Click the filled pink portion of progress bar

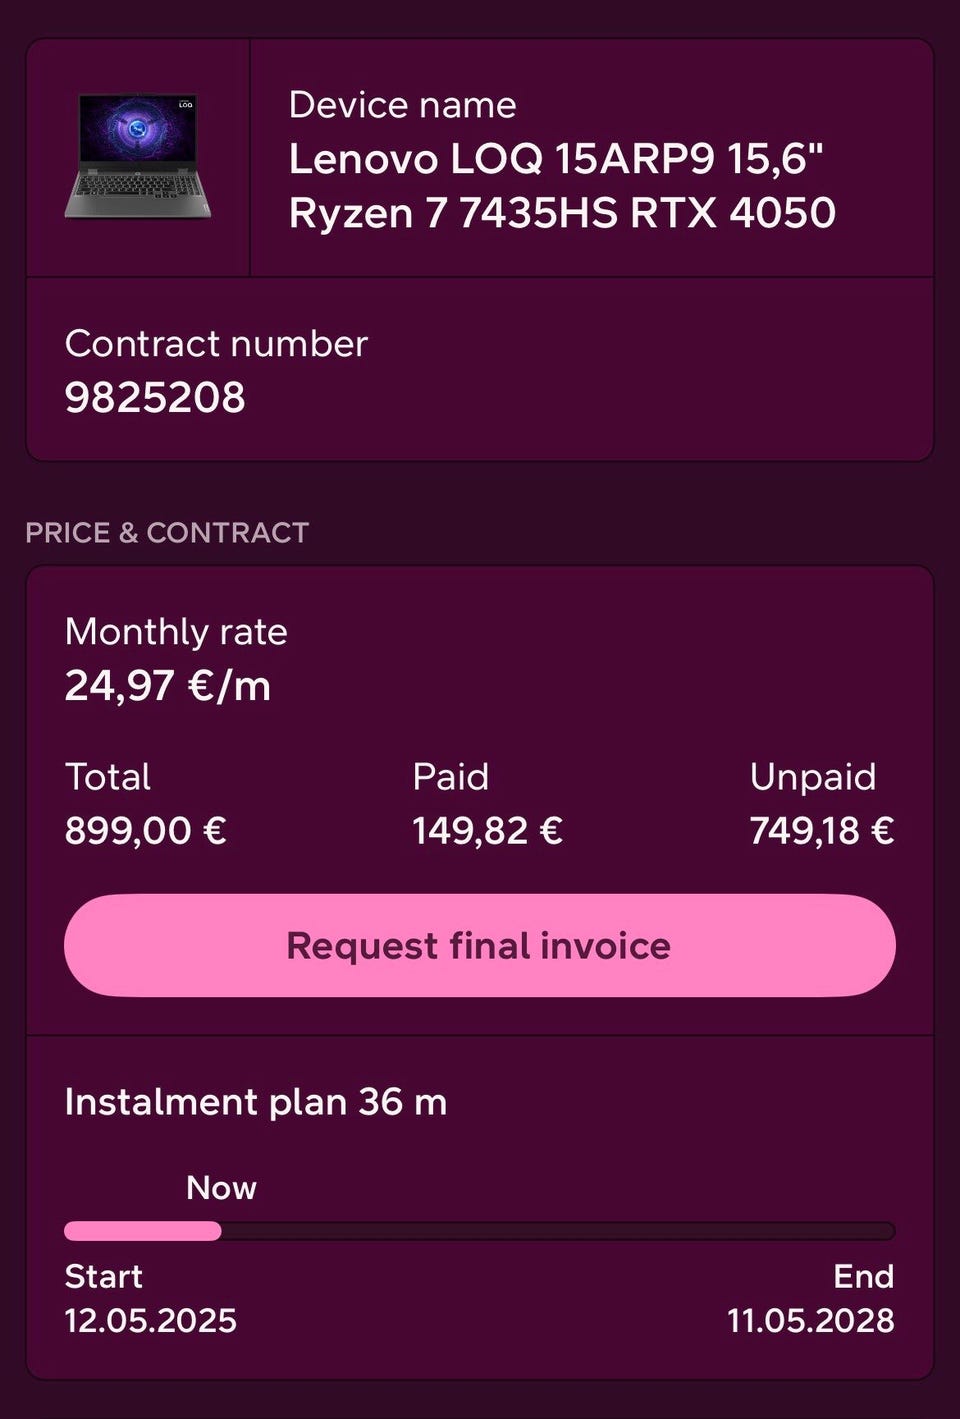142,1231
